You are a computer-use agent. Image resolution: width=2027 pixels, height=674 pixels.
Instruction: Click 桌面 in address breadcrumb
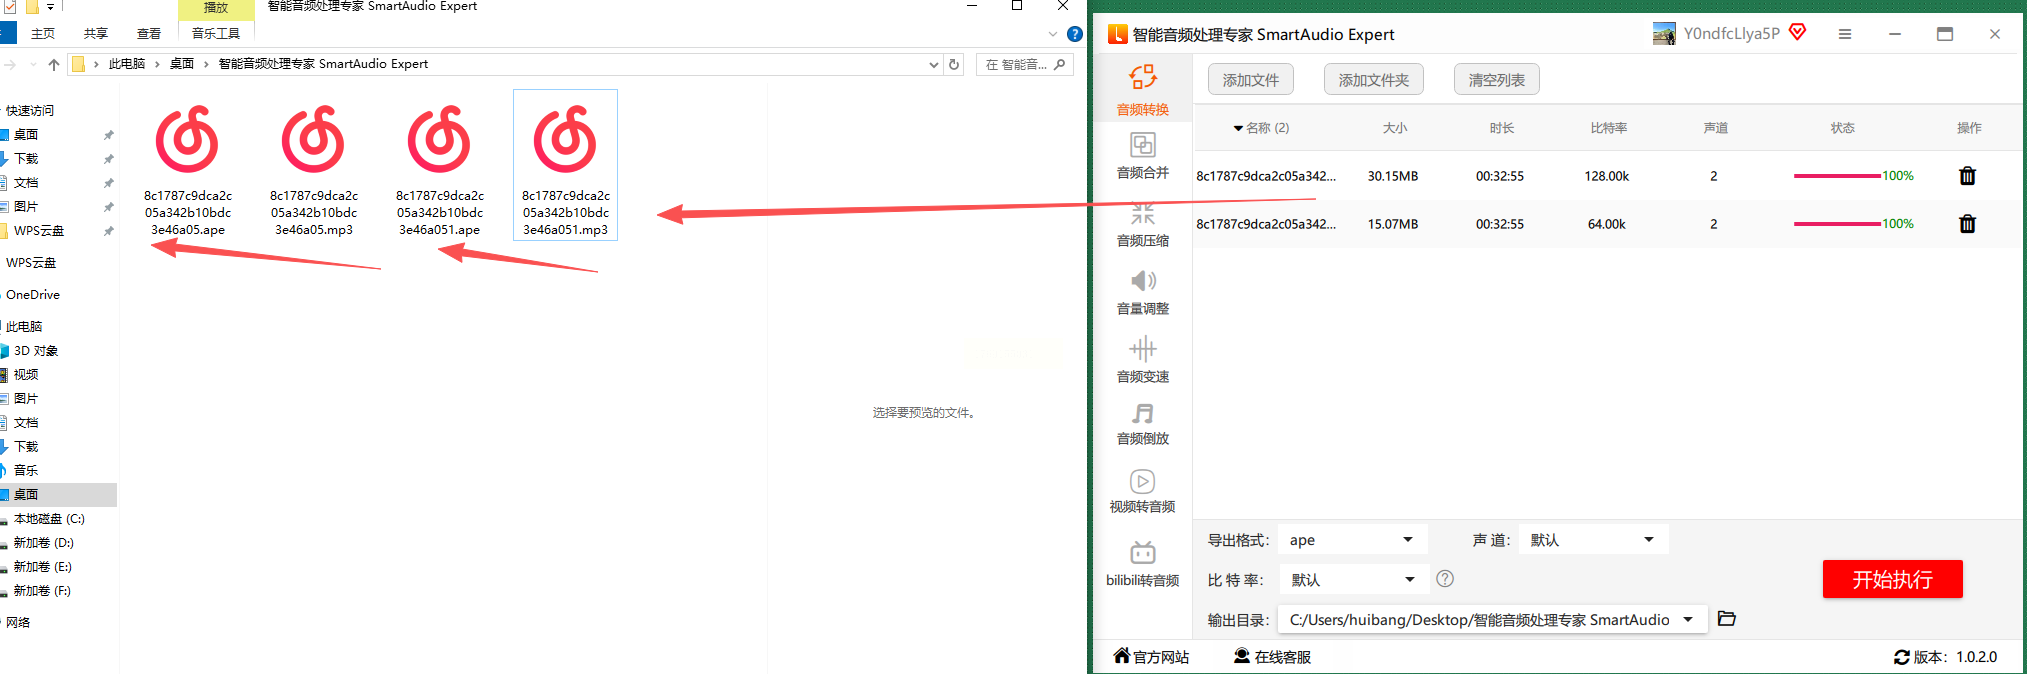[182, 64]
